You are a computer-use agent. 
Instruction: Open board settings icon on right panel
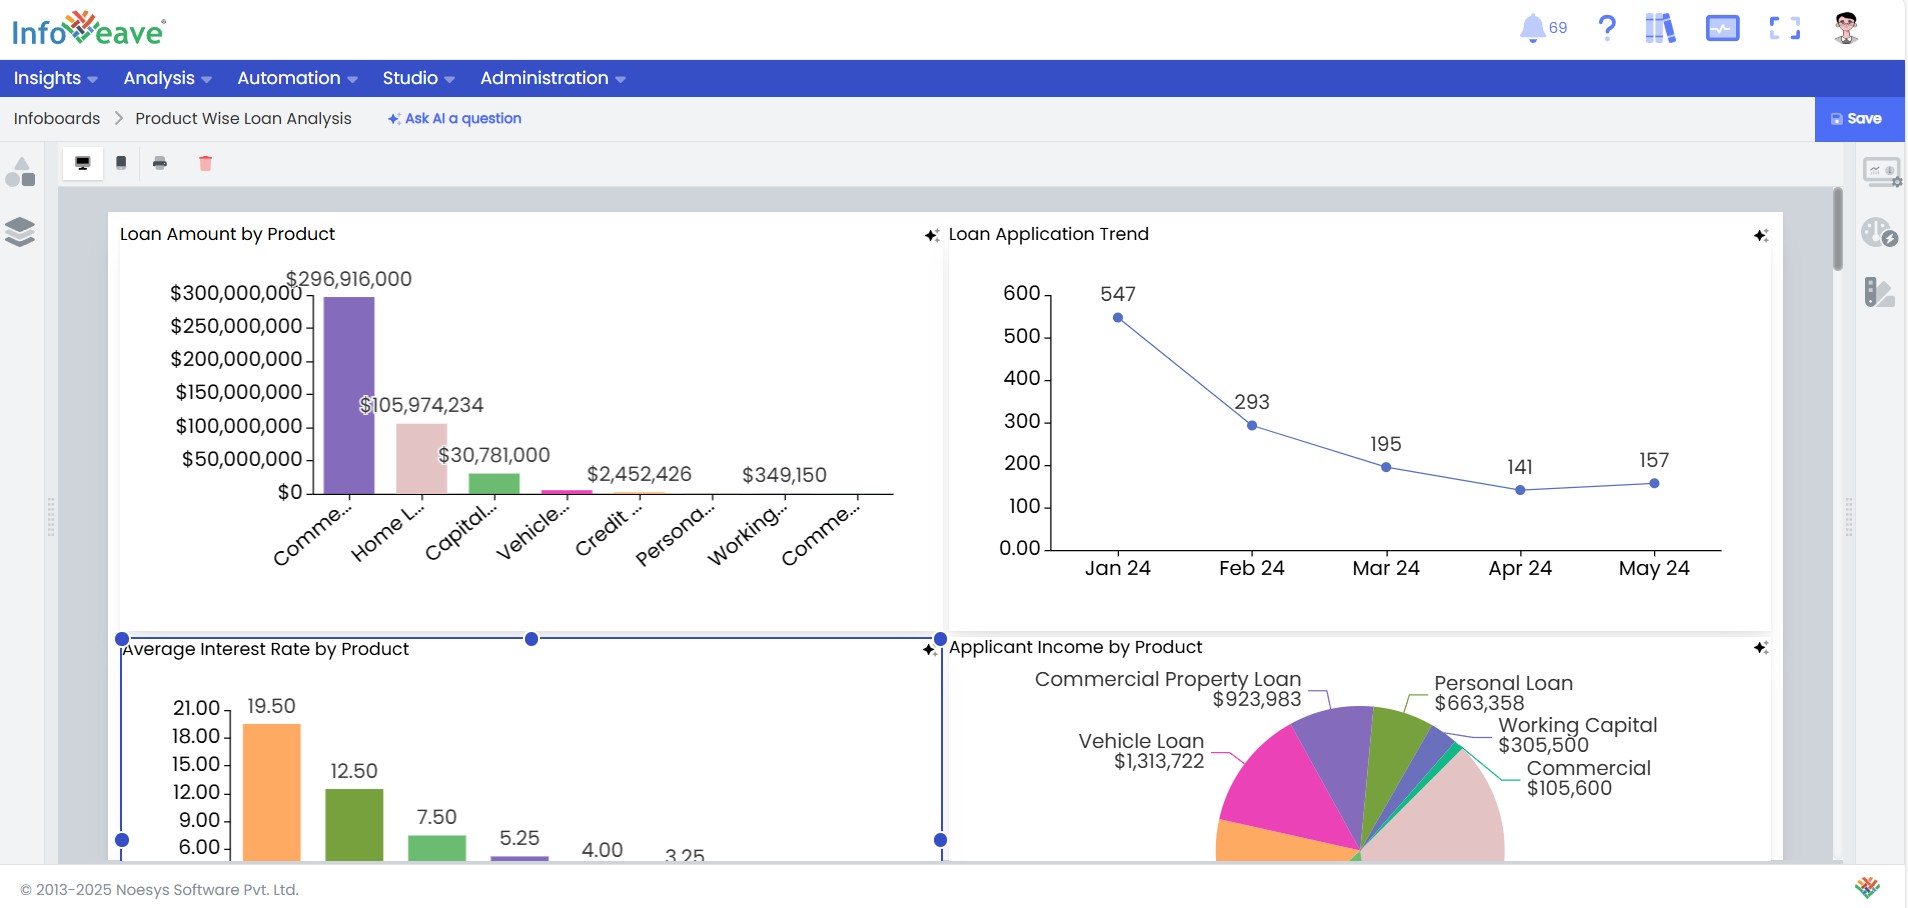pos(1881,172)
